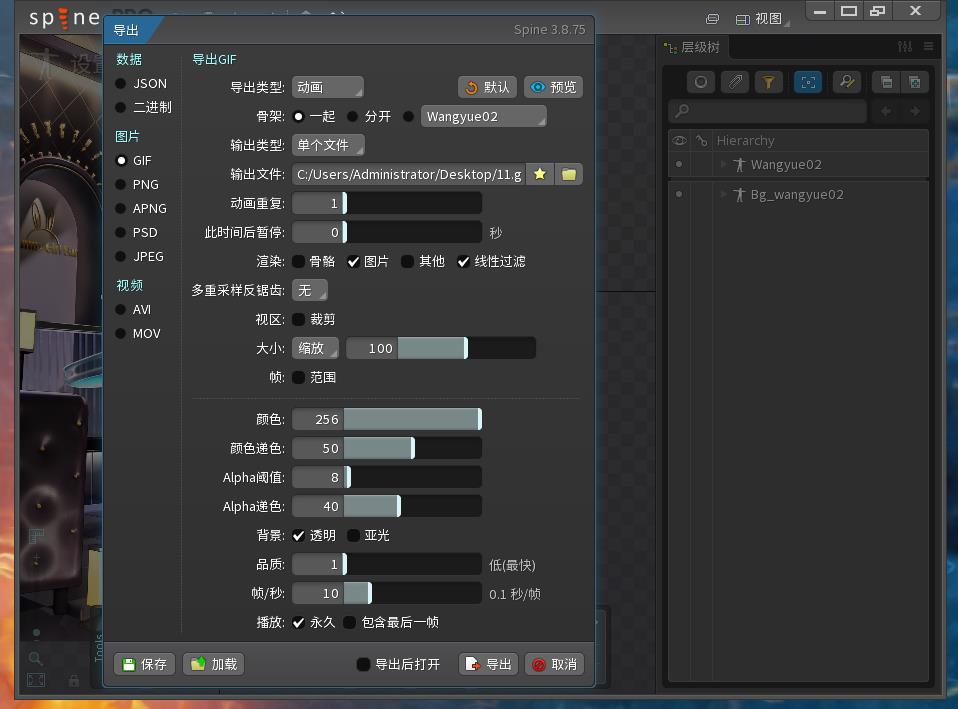
Task: Enable the 导出后打开 checkbox
Action: pyautogui.click(x=364, y=664)
